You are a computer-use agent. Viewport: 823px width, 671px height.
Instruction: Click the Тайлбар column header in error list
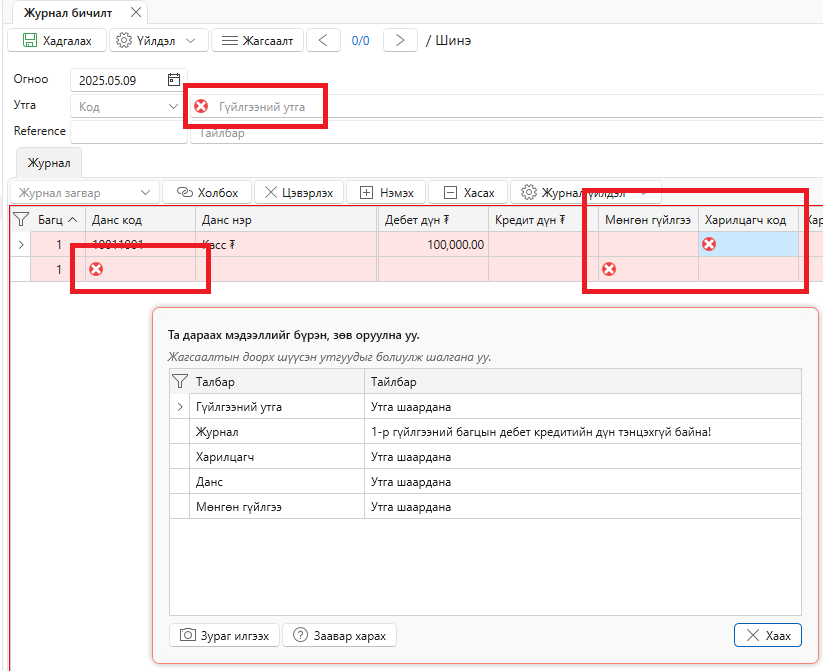583,382
